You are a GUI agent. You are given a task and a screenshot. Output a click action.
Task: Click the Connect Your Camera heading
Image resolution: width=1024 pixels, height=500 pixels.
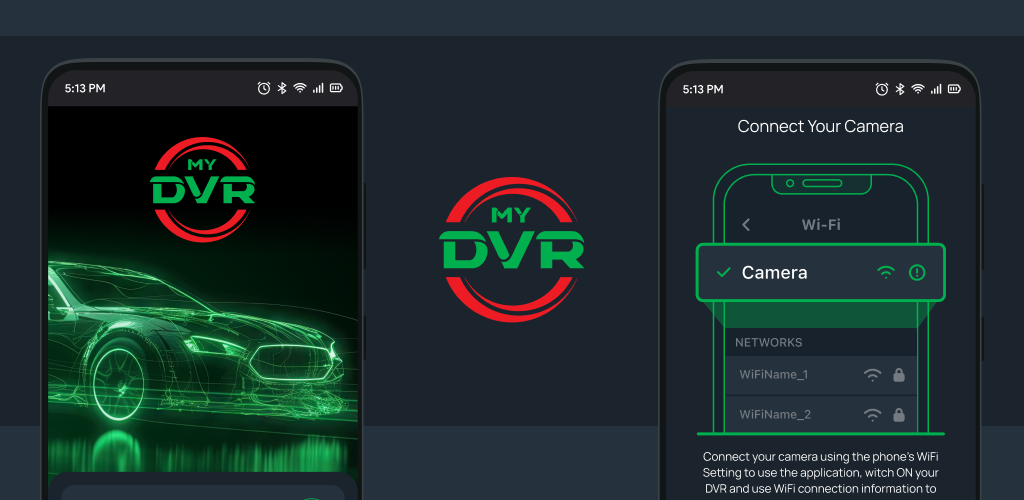(x=820, y=126)
